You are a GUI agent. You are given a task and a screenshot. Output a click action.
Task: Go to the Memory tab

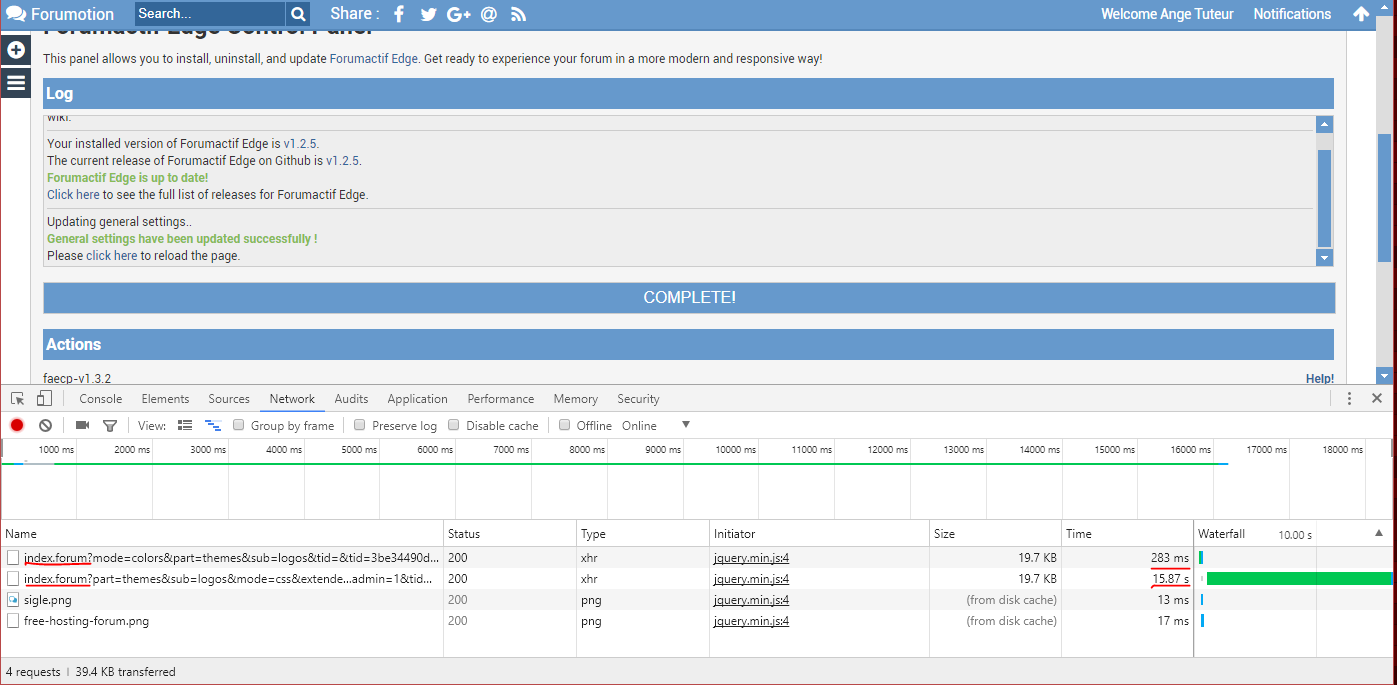click(x=575, y=398)
